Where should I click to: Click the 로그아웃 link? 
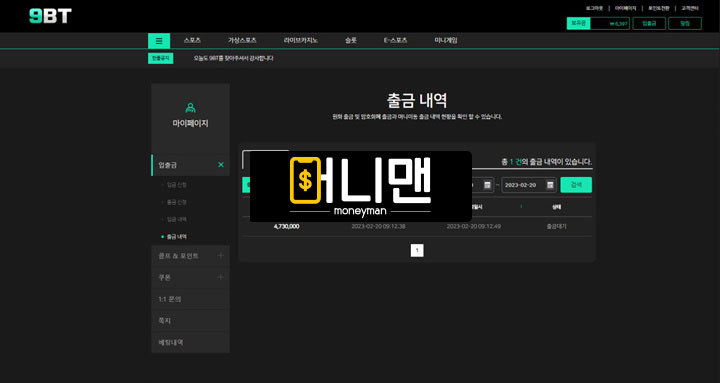[594, 8]
